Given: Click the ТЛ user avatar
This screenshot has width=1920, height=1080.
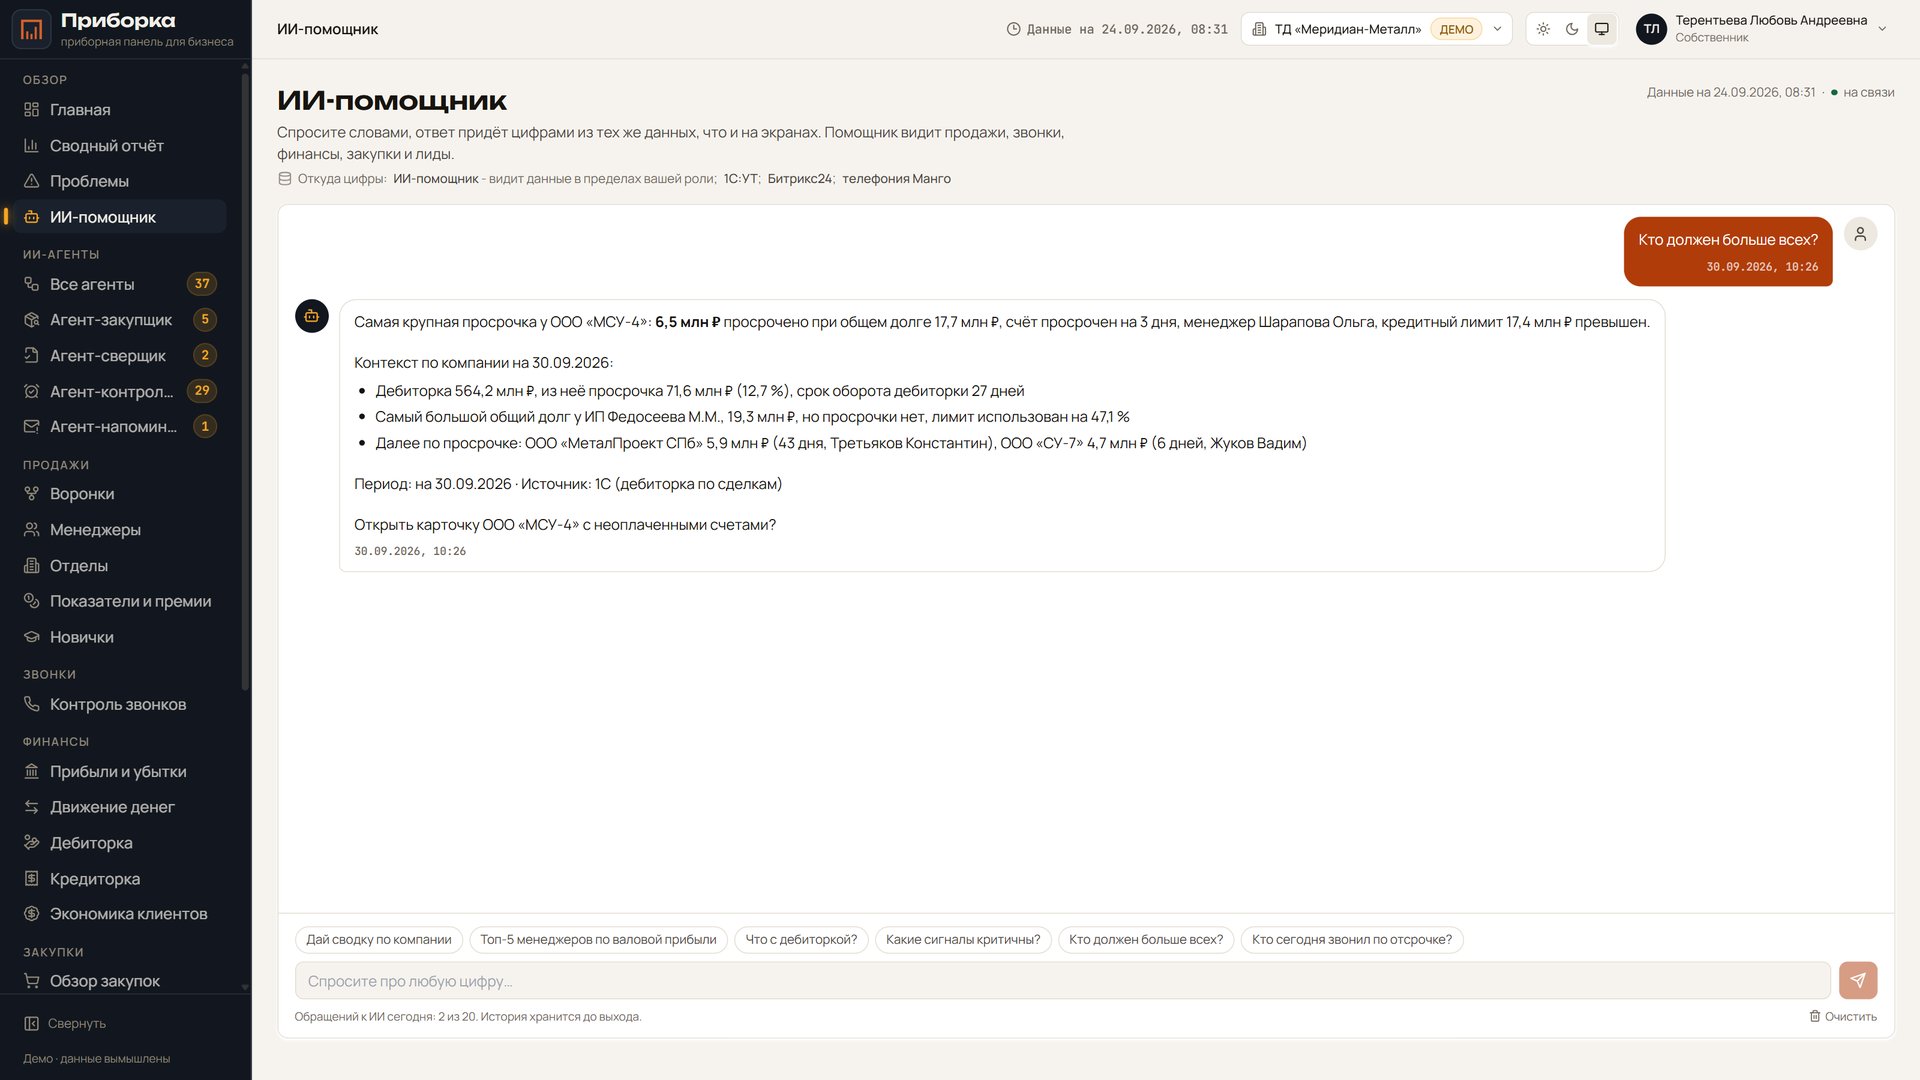Looking at the screenshot, I should (x=1651, y=29).
